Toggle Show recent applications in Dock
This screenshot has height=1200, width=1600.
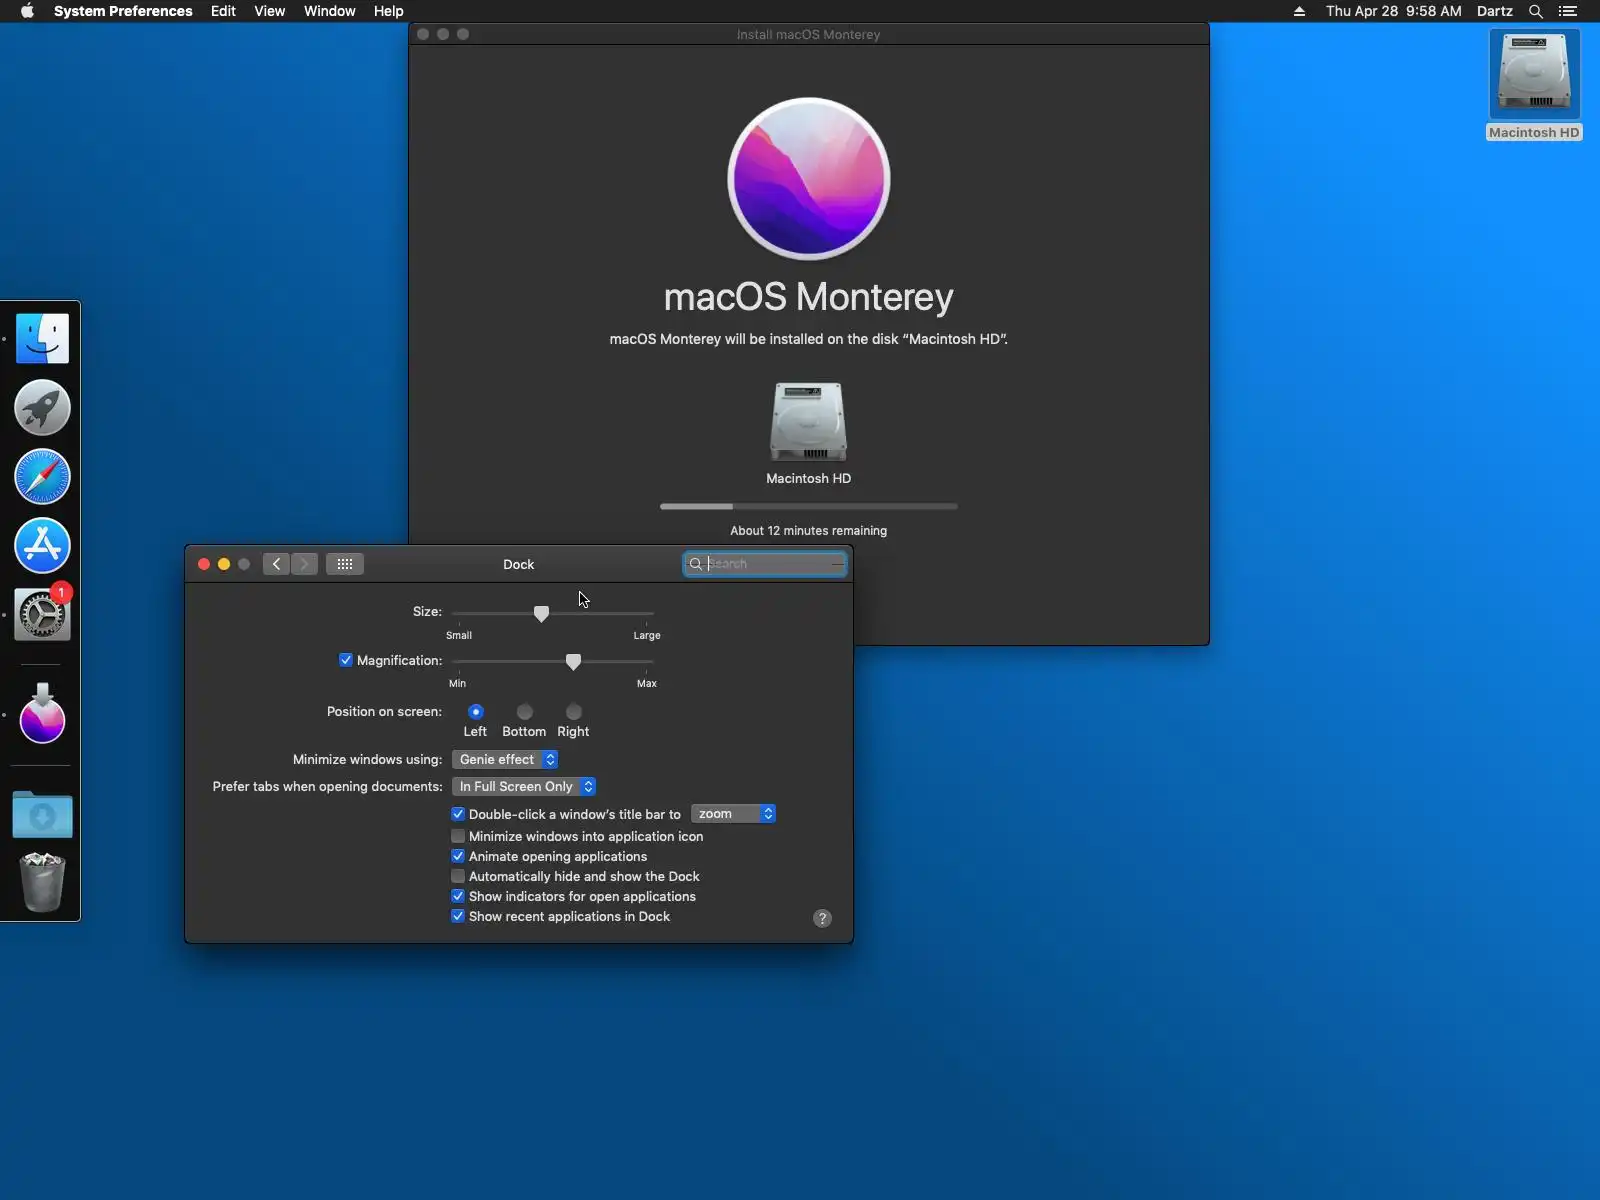[x=458, y=916]
